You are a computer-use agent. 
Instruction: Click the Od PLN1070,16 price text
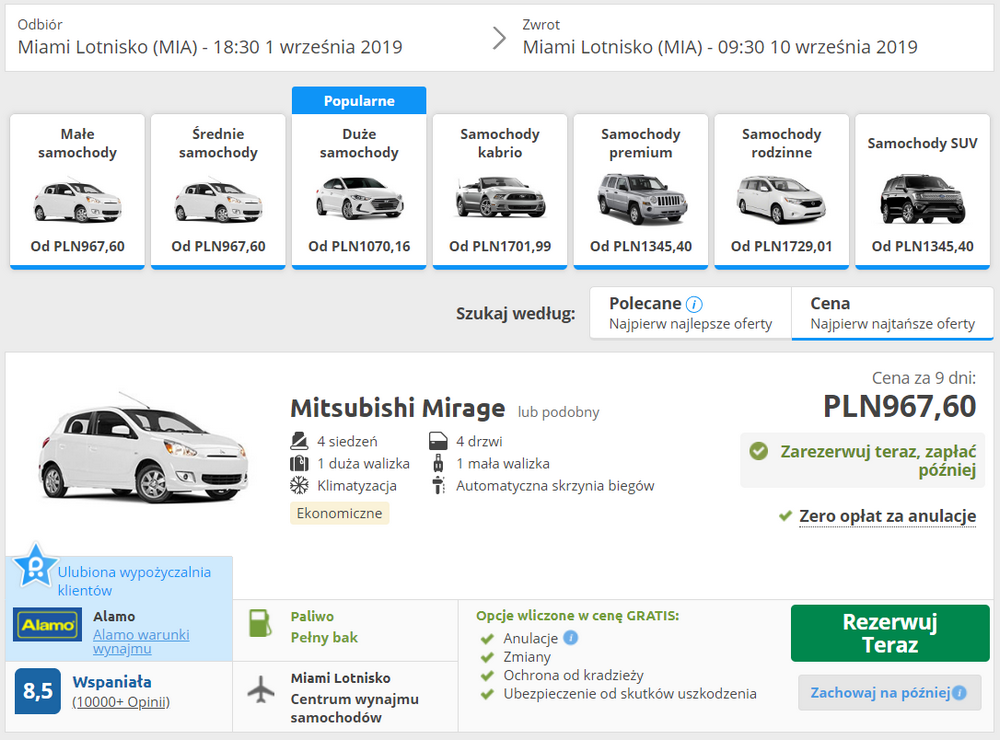[359, 246]
